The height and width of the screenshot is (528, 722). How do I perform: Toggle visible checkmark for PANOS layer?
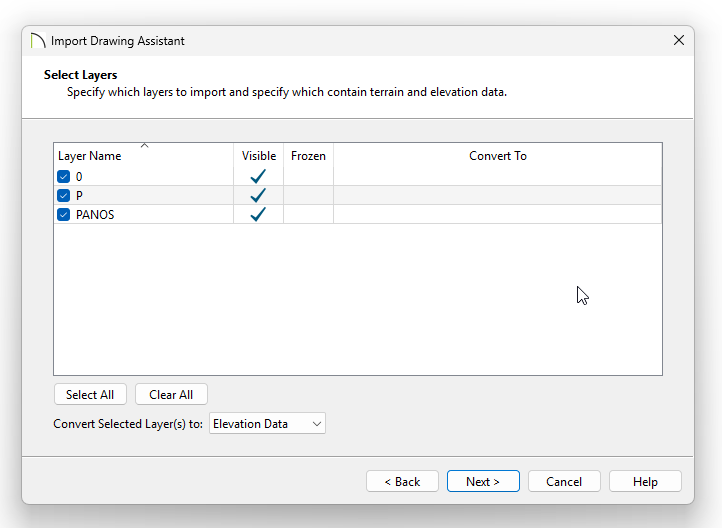[x=258, y=214]
